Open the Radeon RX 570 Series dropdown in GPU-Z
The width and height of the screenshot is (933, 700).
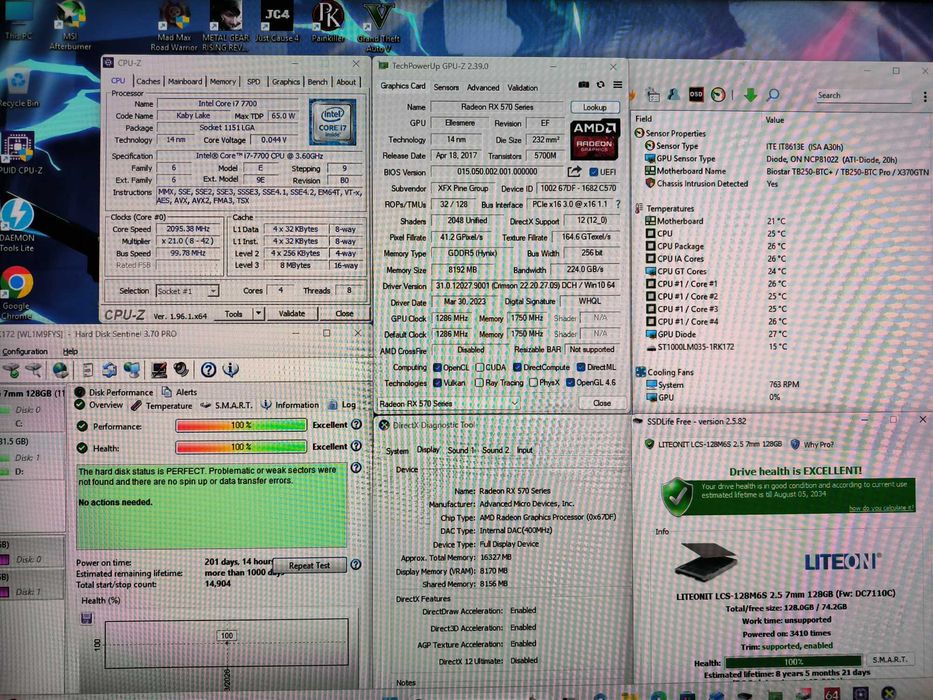point(447,404)
